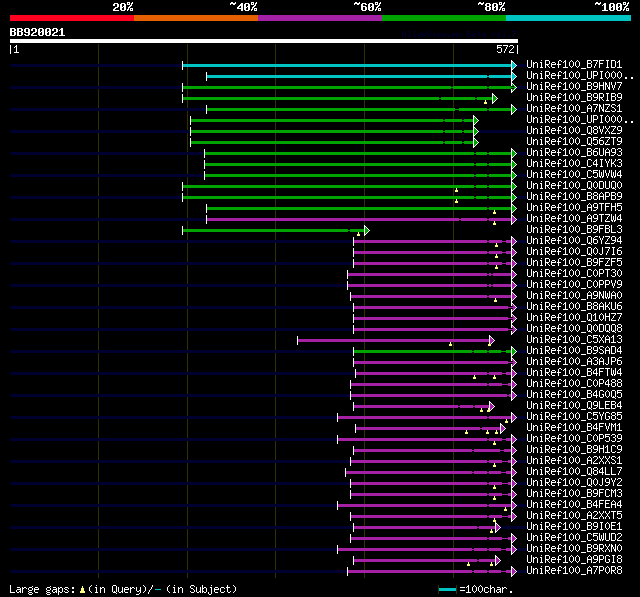Image resolution: width=640 pixels, height=597 pixels.
Task: Select the UniRef100_C4IYK3 label
Action: (x=574, y=164)
